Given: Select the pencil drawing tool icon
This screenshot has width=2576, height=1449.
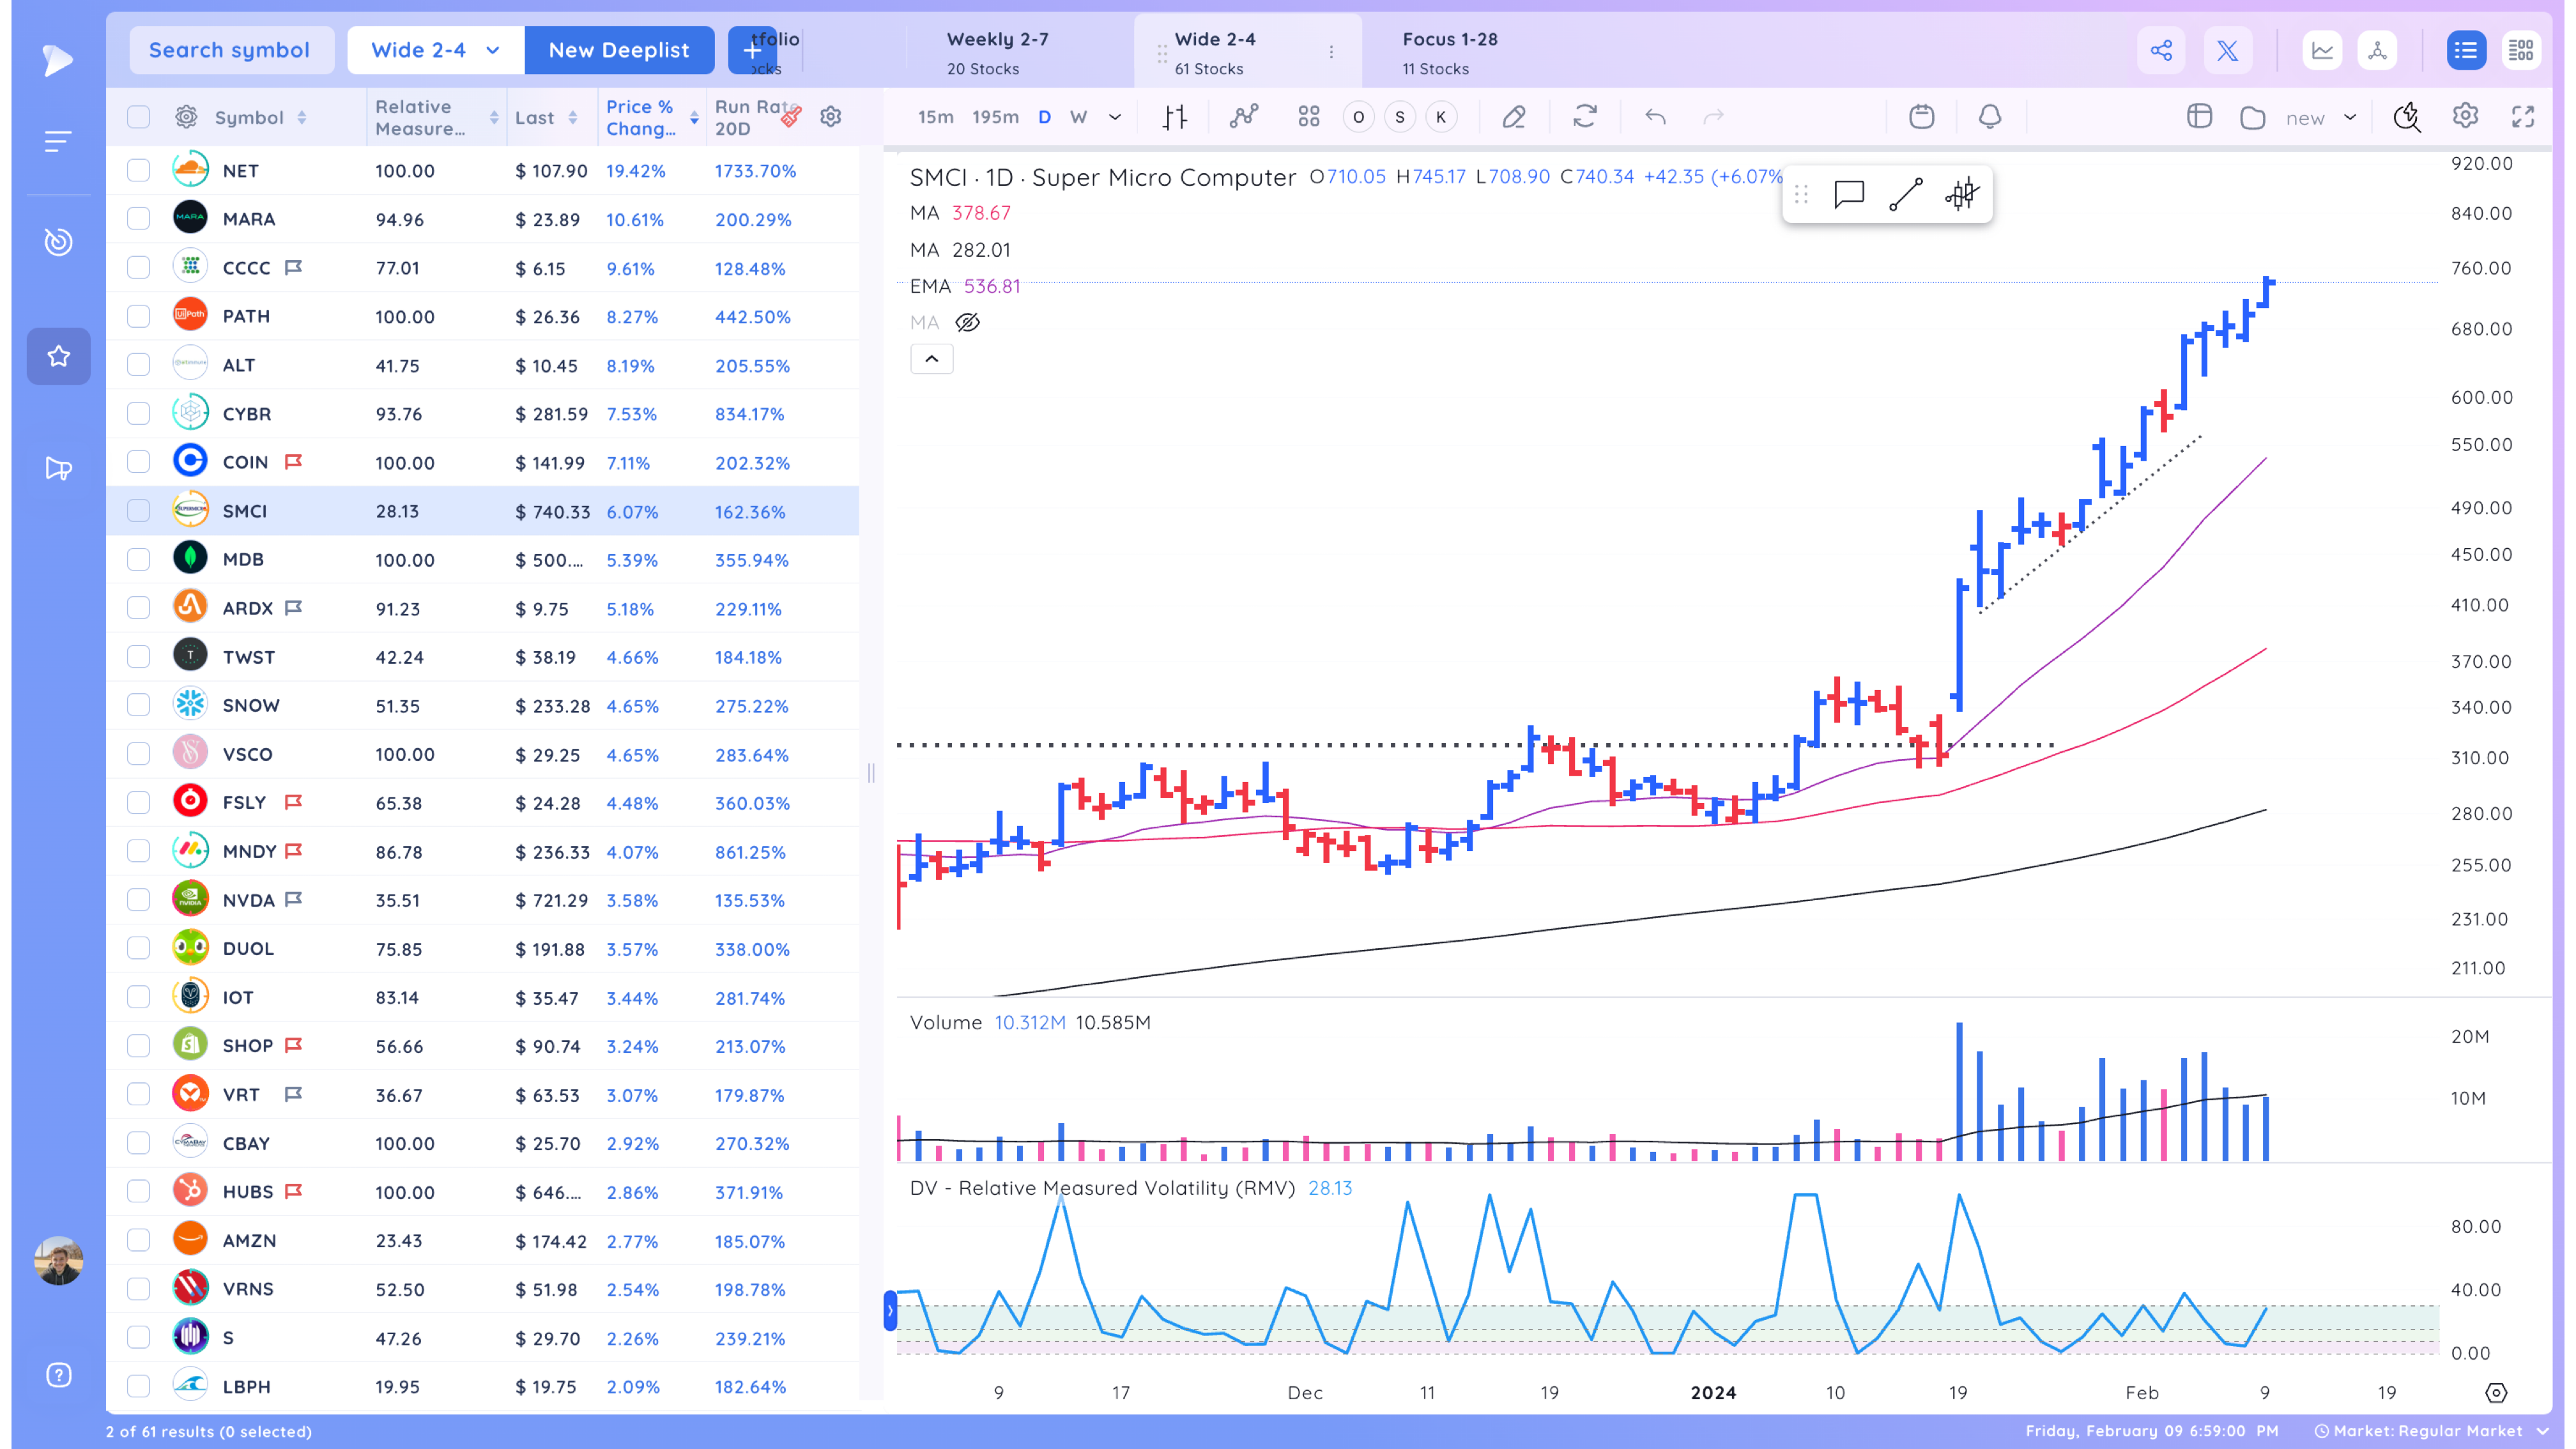Looking at the screenshot, I should pos(1514,117).
